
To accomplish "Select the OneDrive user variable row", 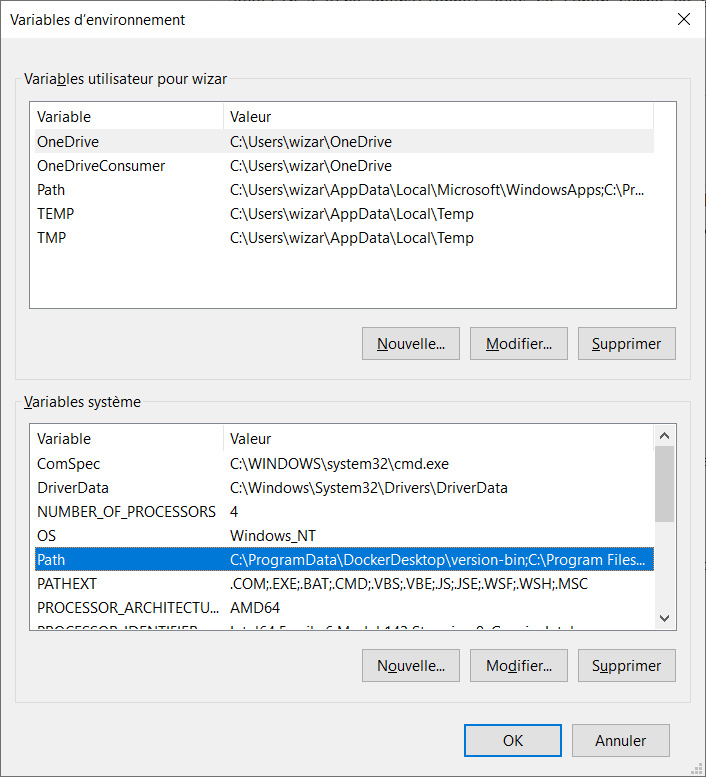I will (x=344, y=142).
